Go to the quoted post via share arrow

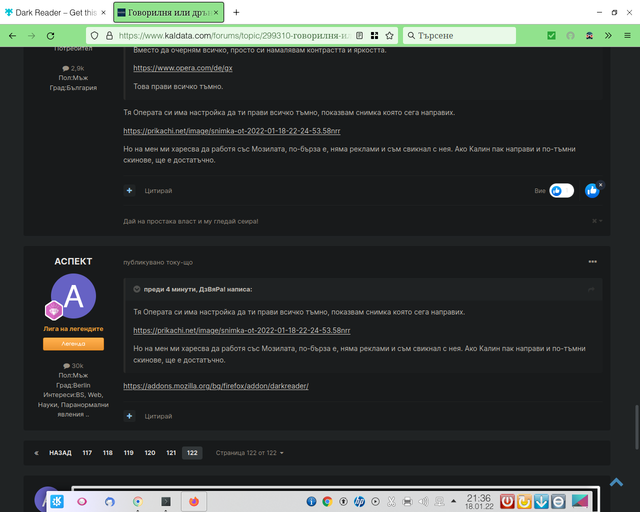pyautogui.click(x=591, y=289)
